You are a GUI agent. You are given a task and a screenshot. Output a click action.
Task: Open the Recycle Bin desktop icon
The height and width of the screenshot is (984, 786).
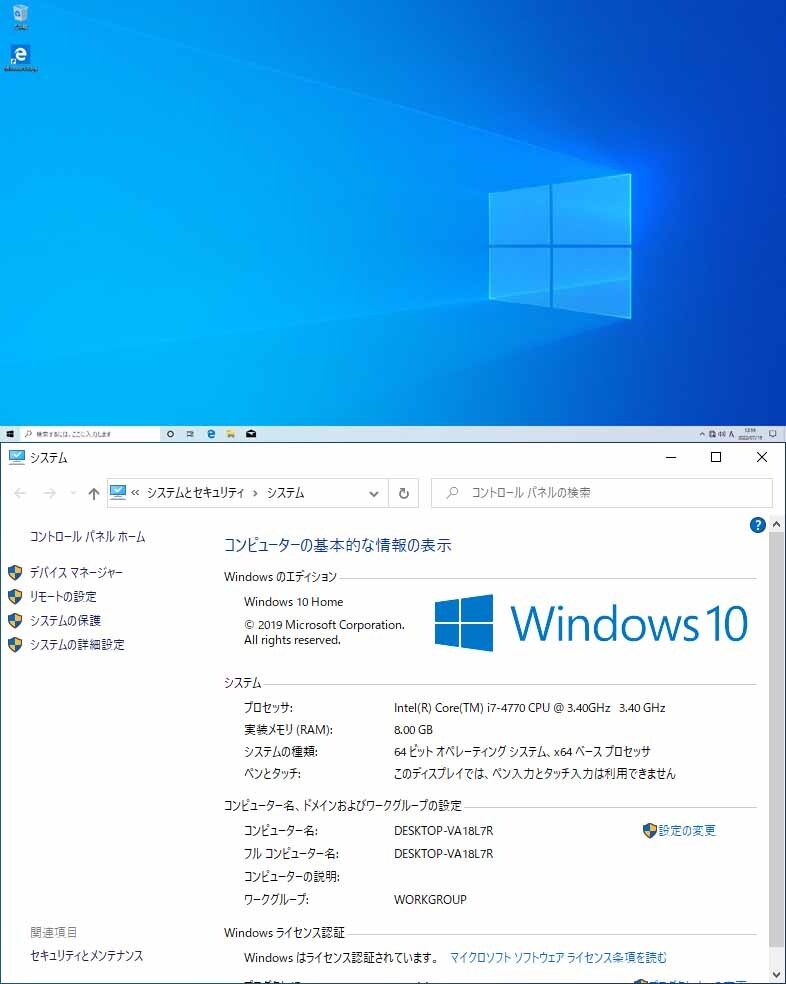click(x=21, y=16)
